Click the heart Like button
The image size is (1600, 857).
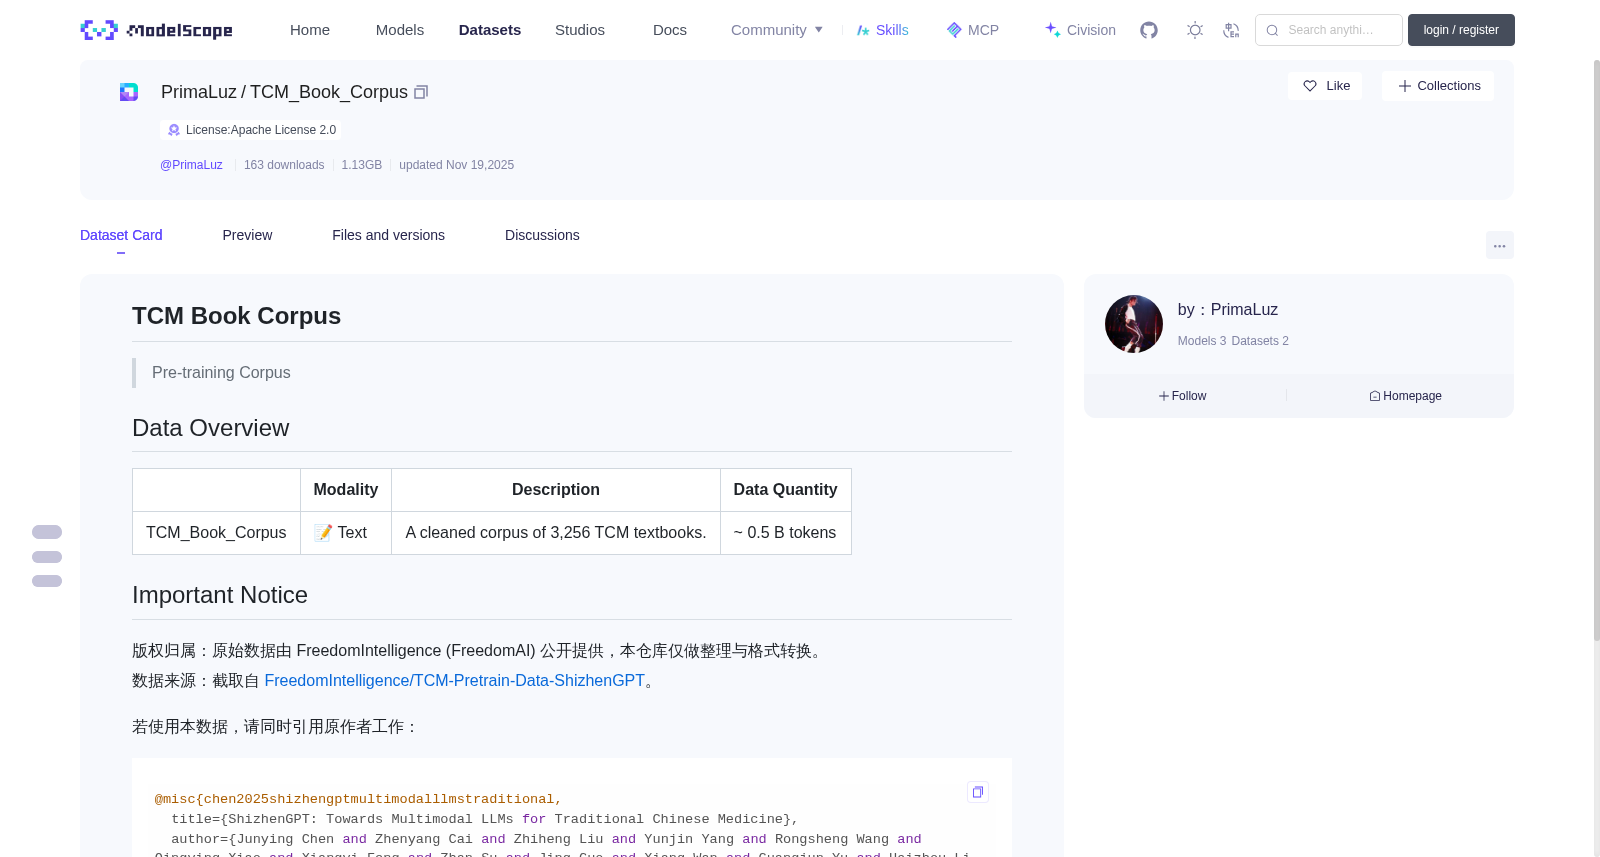[1325, 86]
